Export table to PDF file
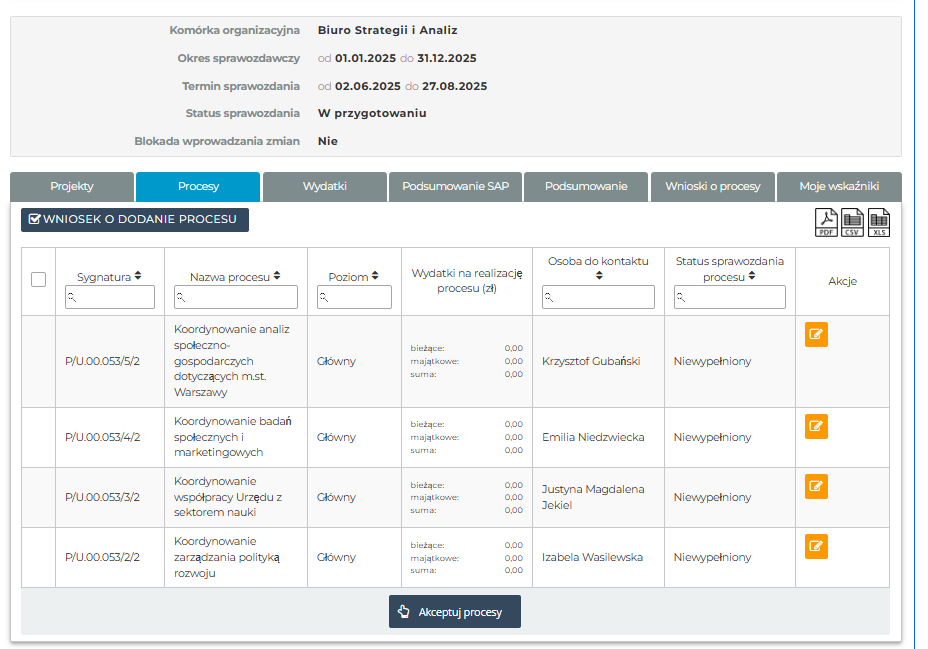The width and height of the screenshot is (928, 649). 826,222
